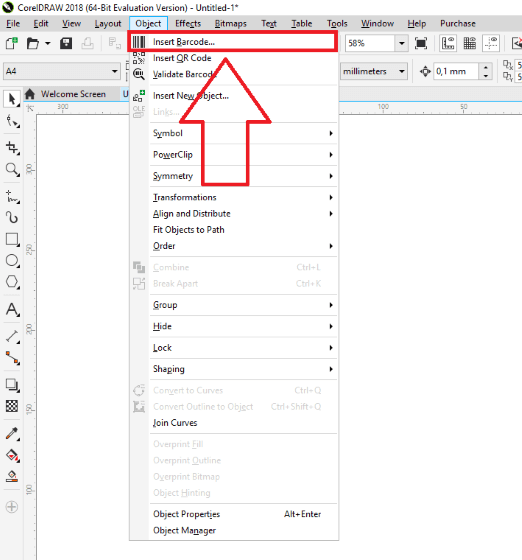Select the Connector tool

pos(12,358)
